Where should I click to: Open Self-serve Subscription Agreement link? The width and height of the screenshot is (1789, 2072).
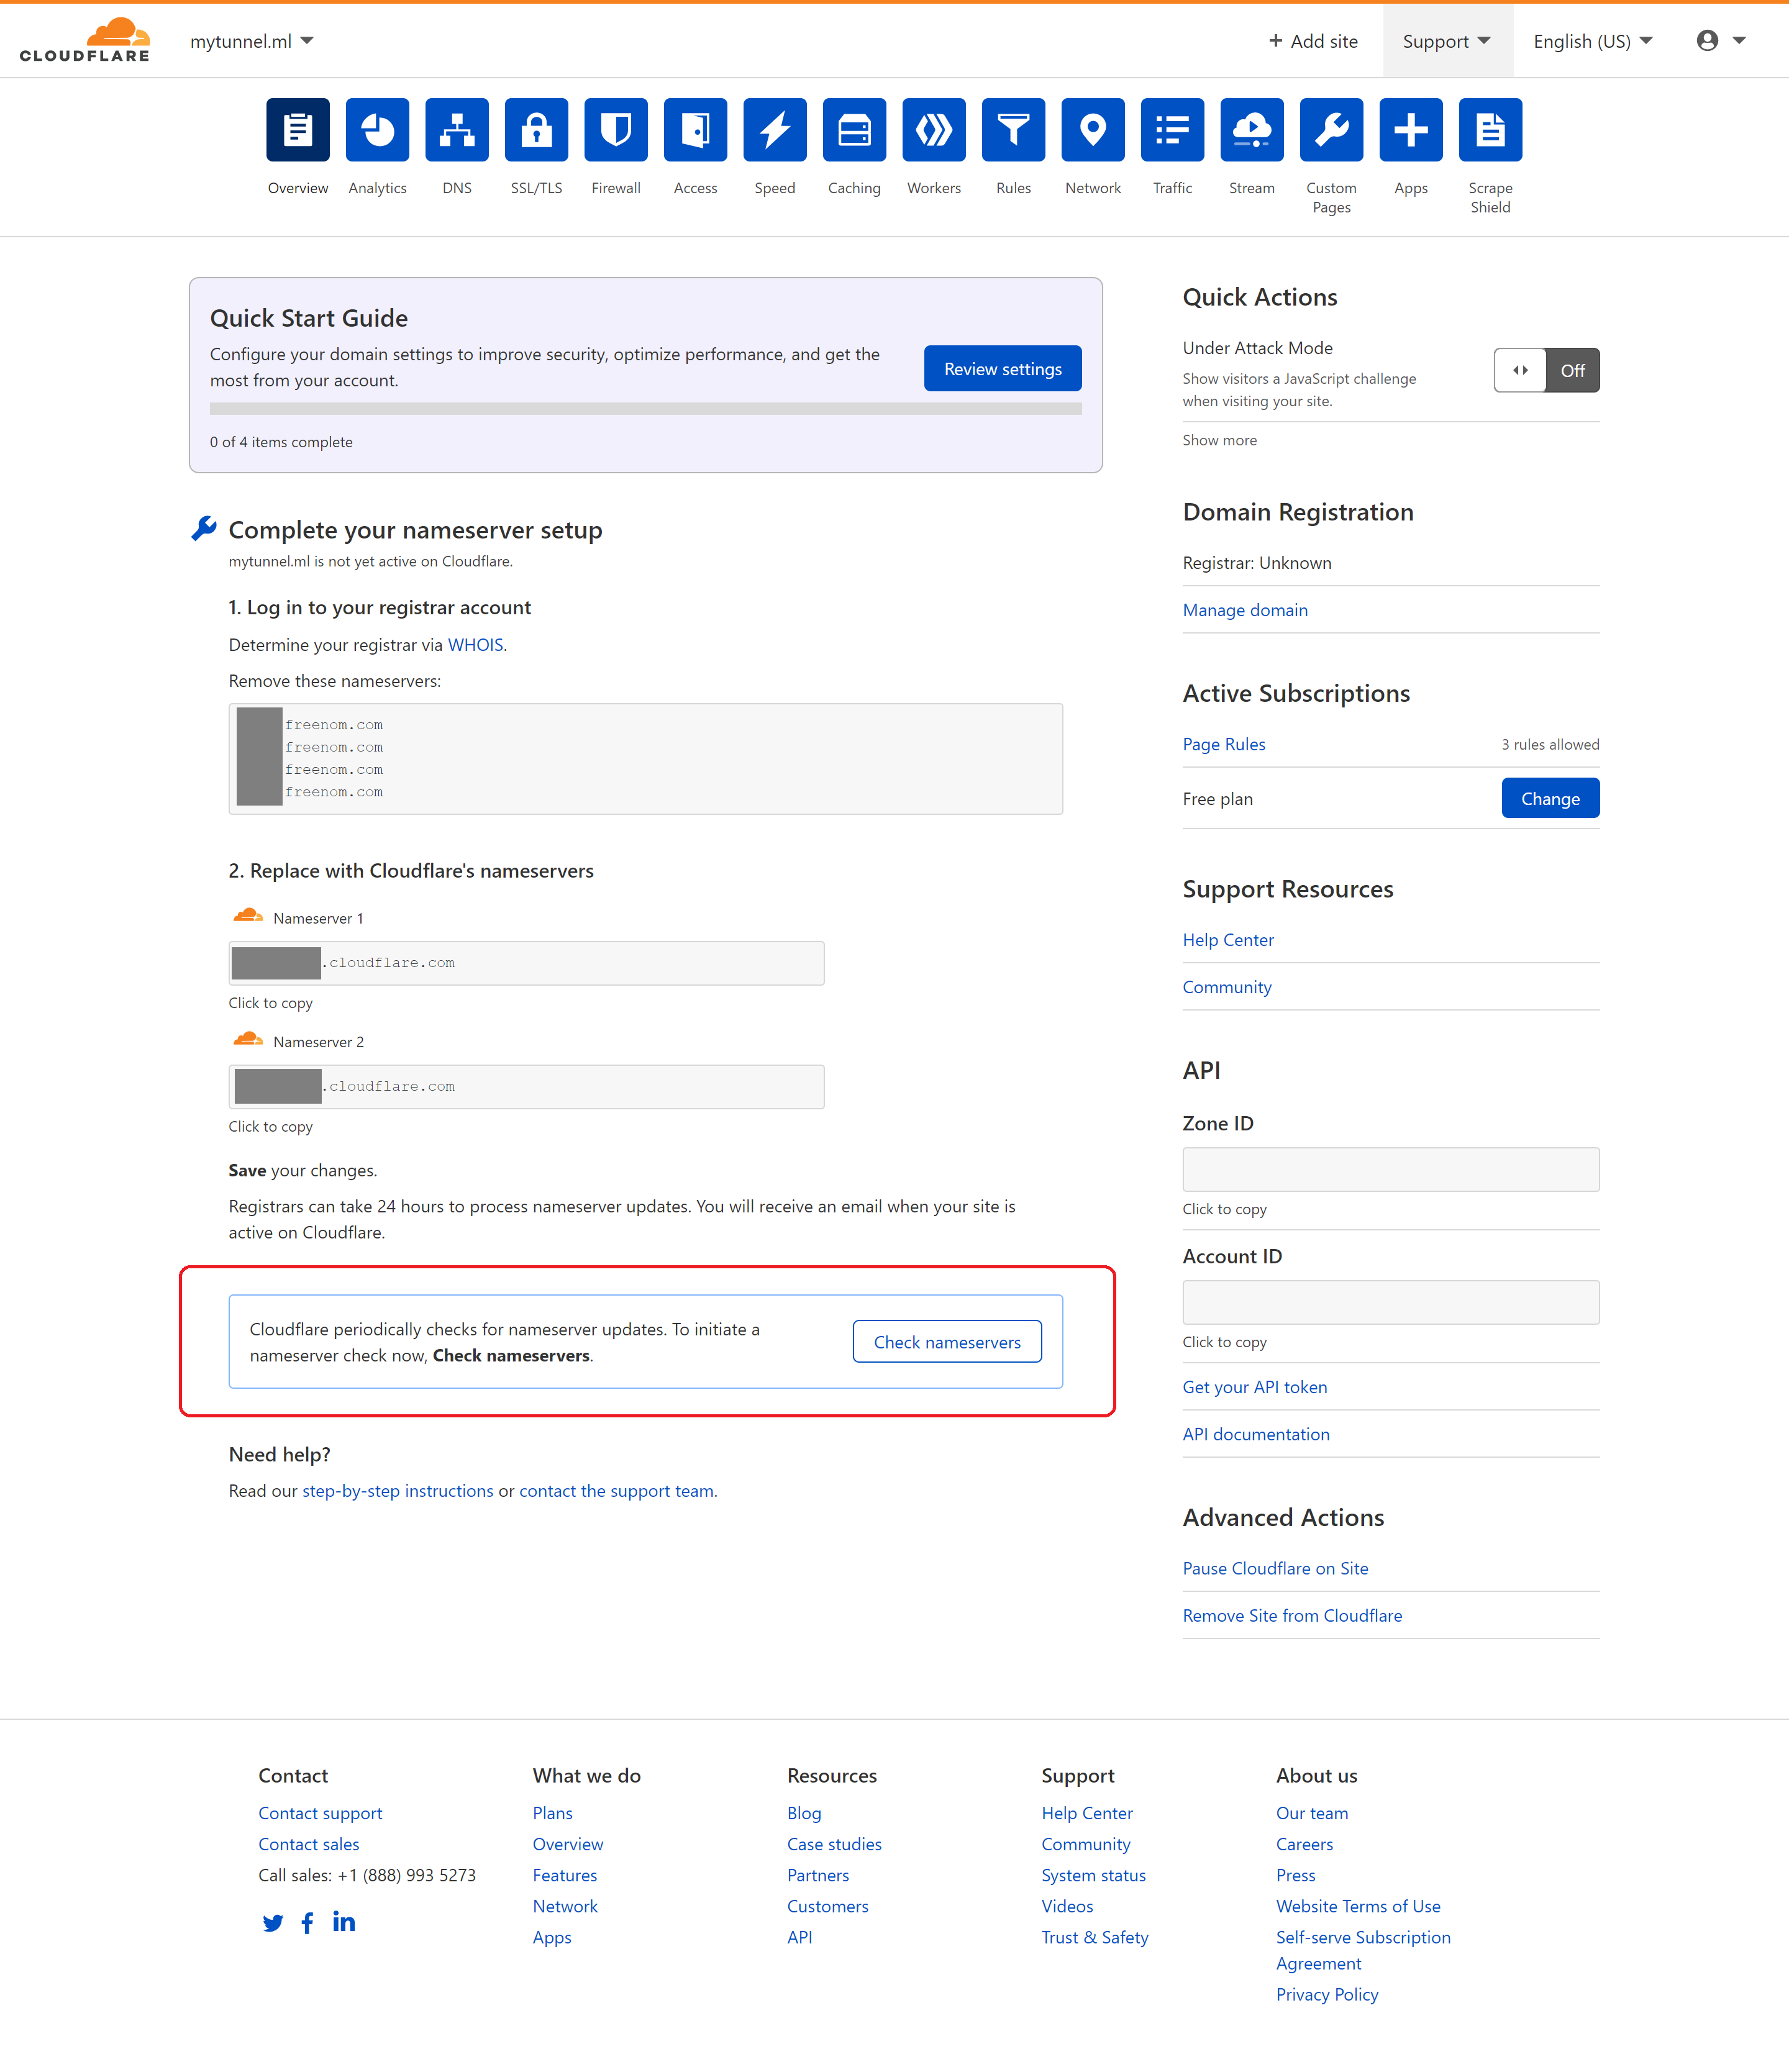coord(1363,1950)
